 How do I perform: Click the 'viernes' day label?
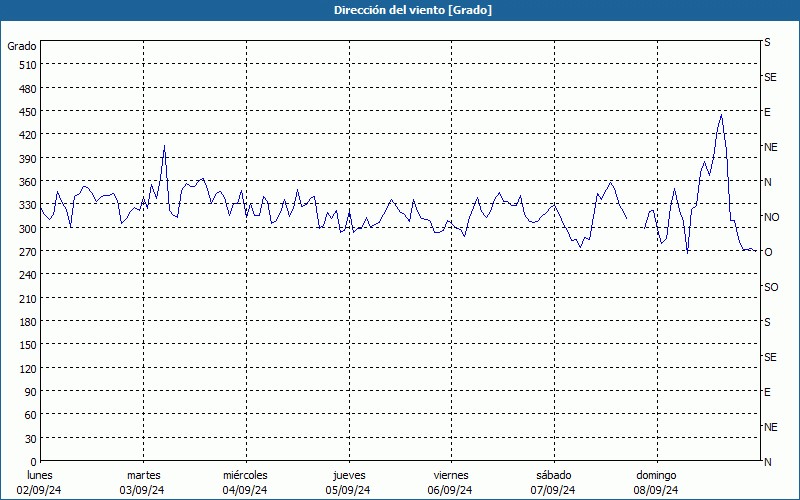click(x=451, y=476)
